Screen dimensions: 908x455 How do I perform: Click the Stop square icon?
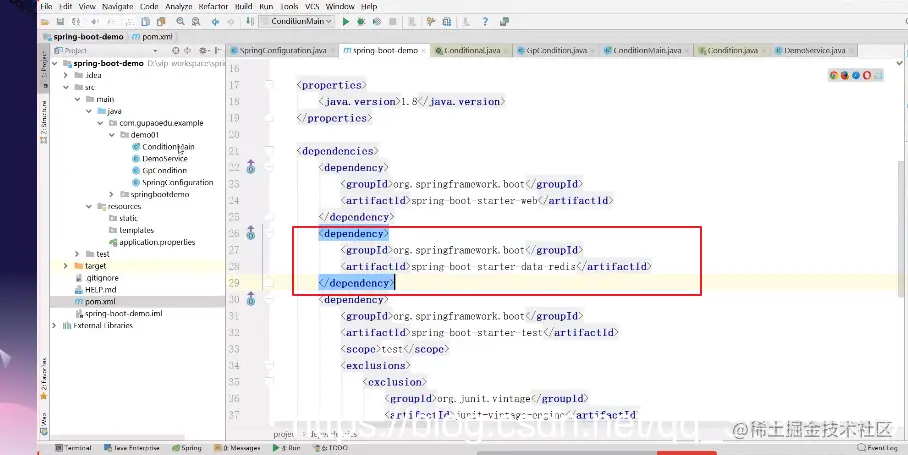click(393, 21)
